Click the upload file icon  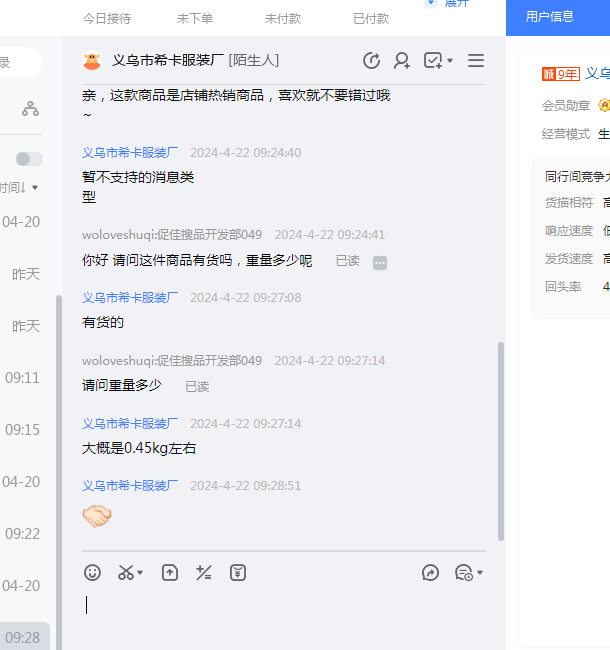(170, 573)
